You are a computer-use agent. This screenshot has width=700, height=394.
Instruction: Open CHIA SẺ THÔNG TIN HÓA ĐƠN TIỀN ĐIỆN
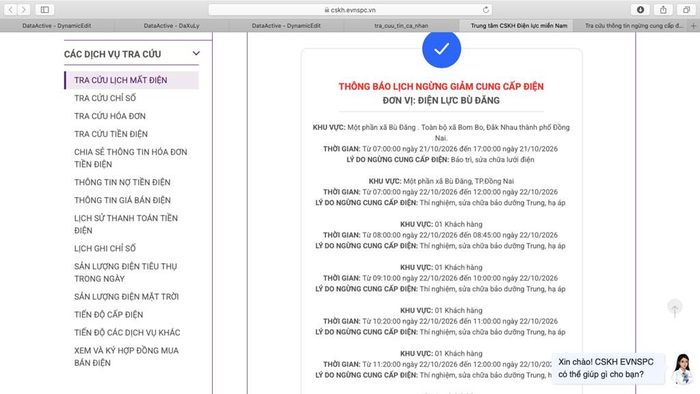point(131,158)
